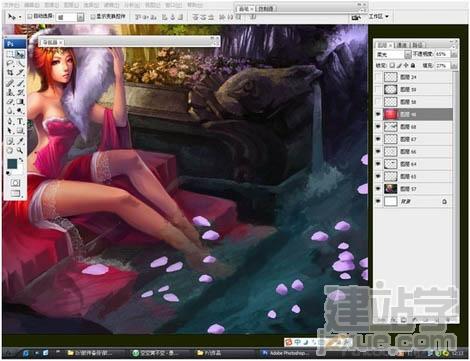
Task: Select the Move tool in the toolbox
Action: click(20, 54)
